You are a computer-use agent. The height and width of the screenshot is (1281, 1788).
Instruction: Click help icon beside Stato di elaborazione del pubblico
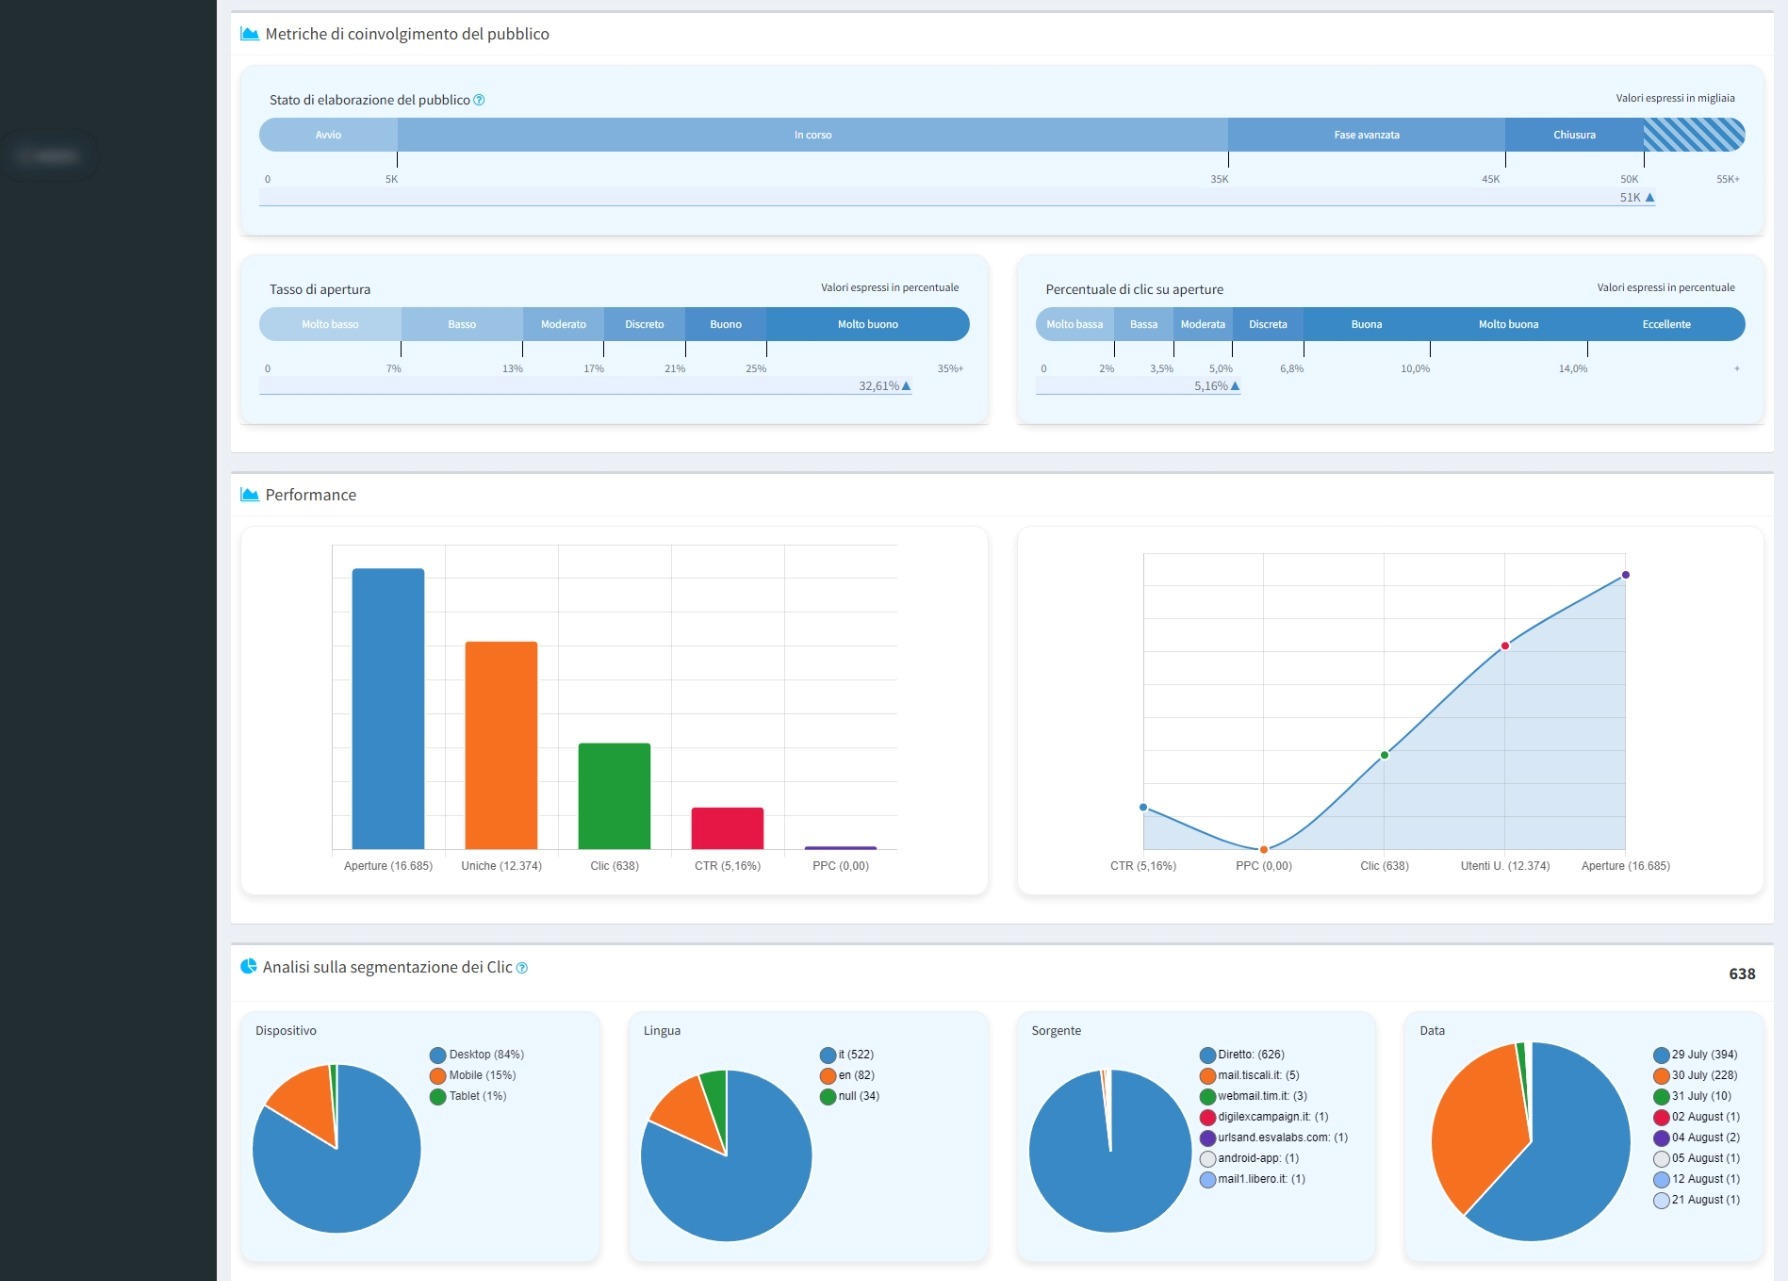click(479, 100)
